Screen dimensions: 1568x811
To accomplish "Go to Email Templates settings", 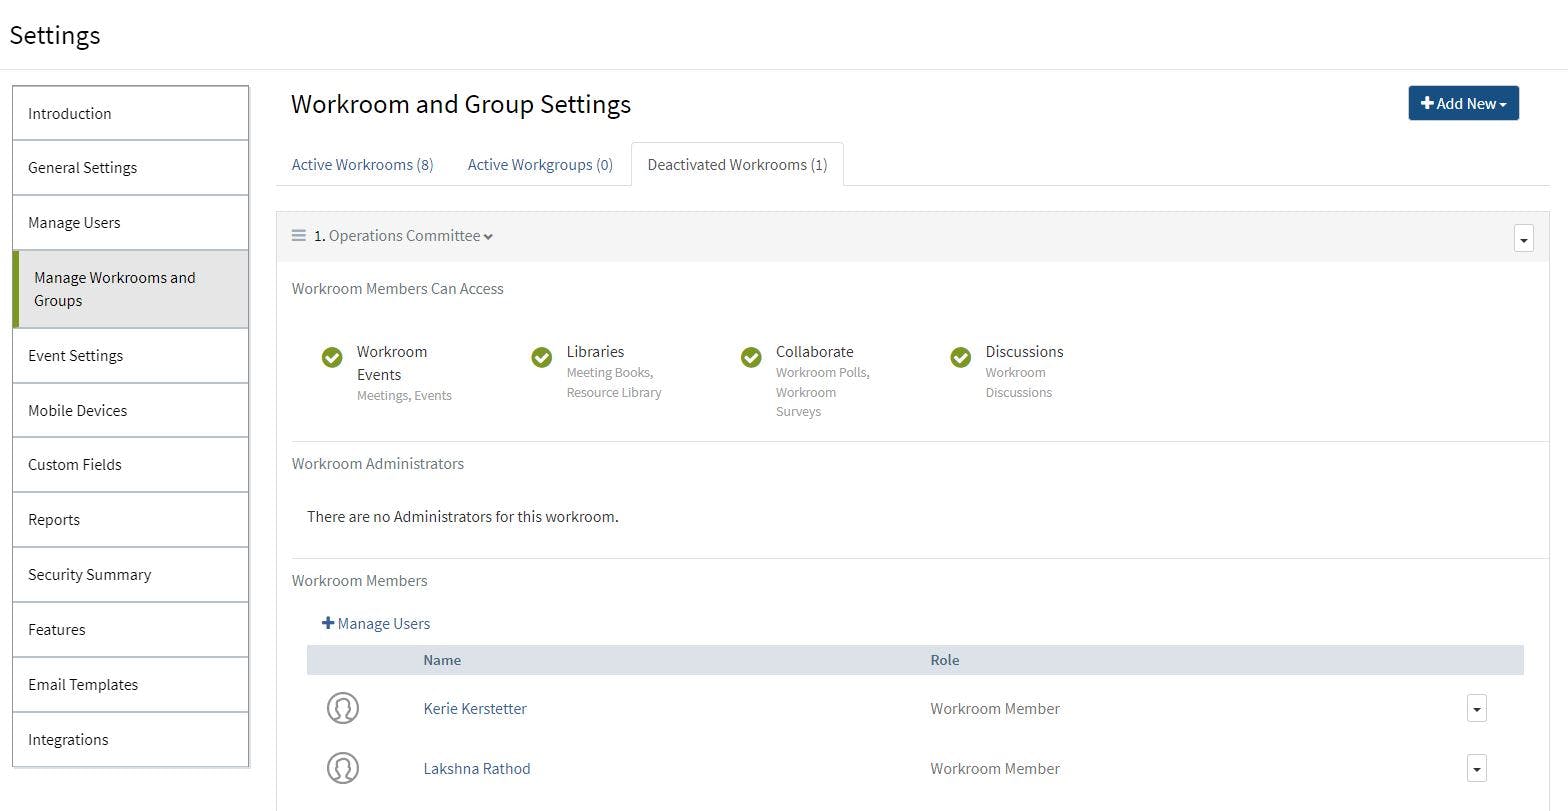I will [83, 685].
